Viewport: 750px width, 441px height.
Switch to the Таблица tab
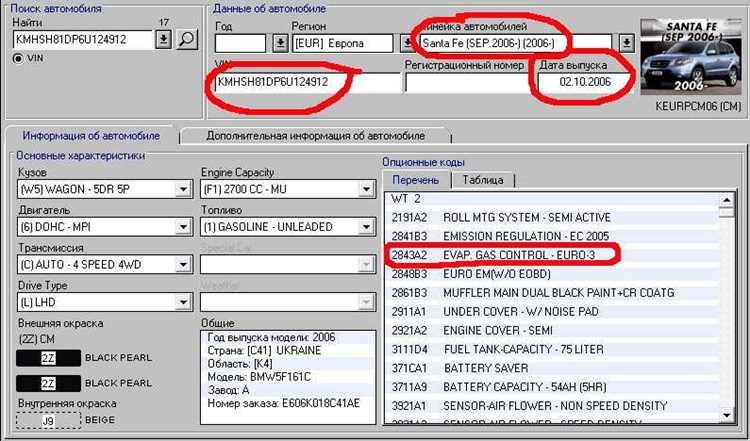[482, 180]
